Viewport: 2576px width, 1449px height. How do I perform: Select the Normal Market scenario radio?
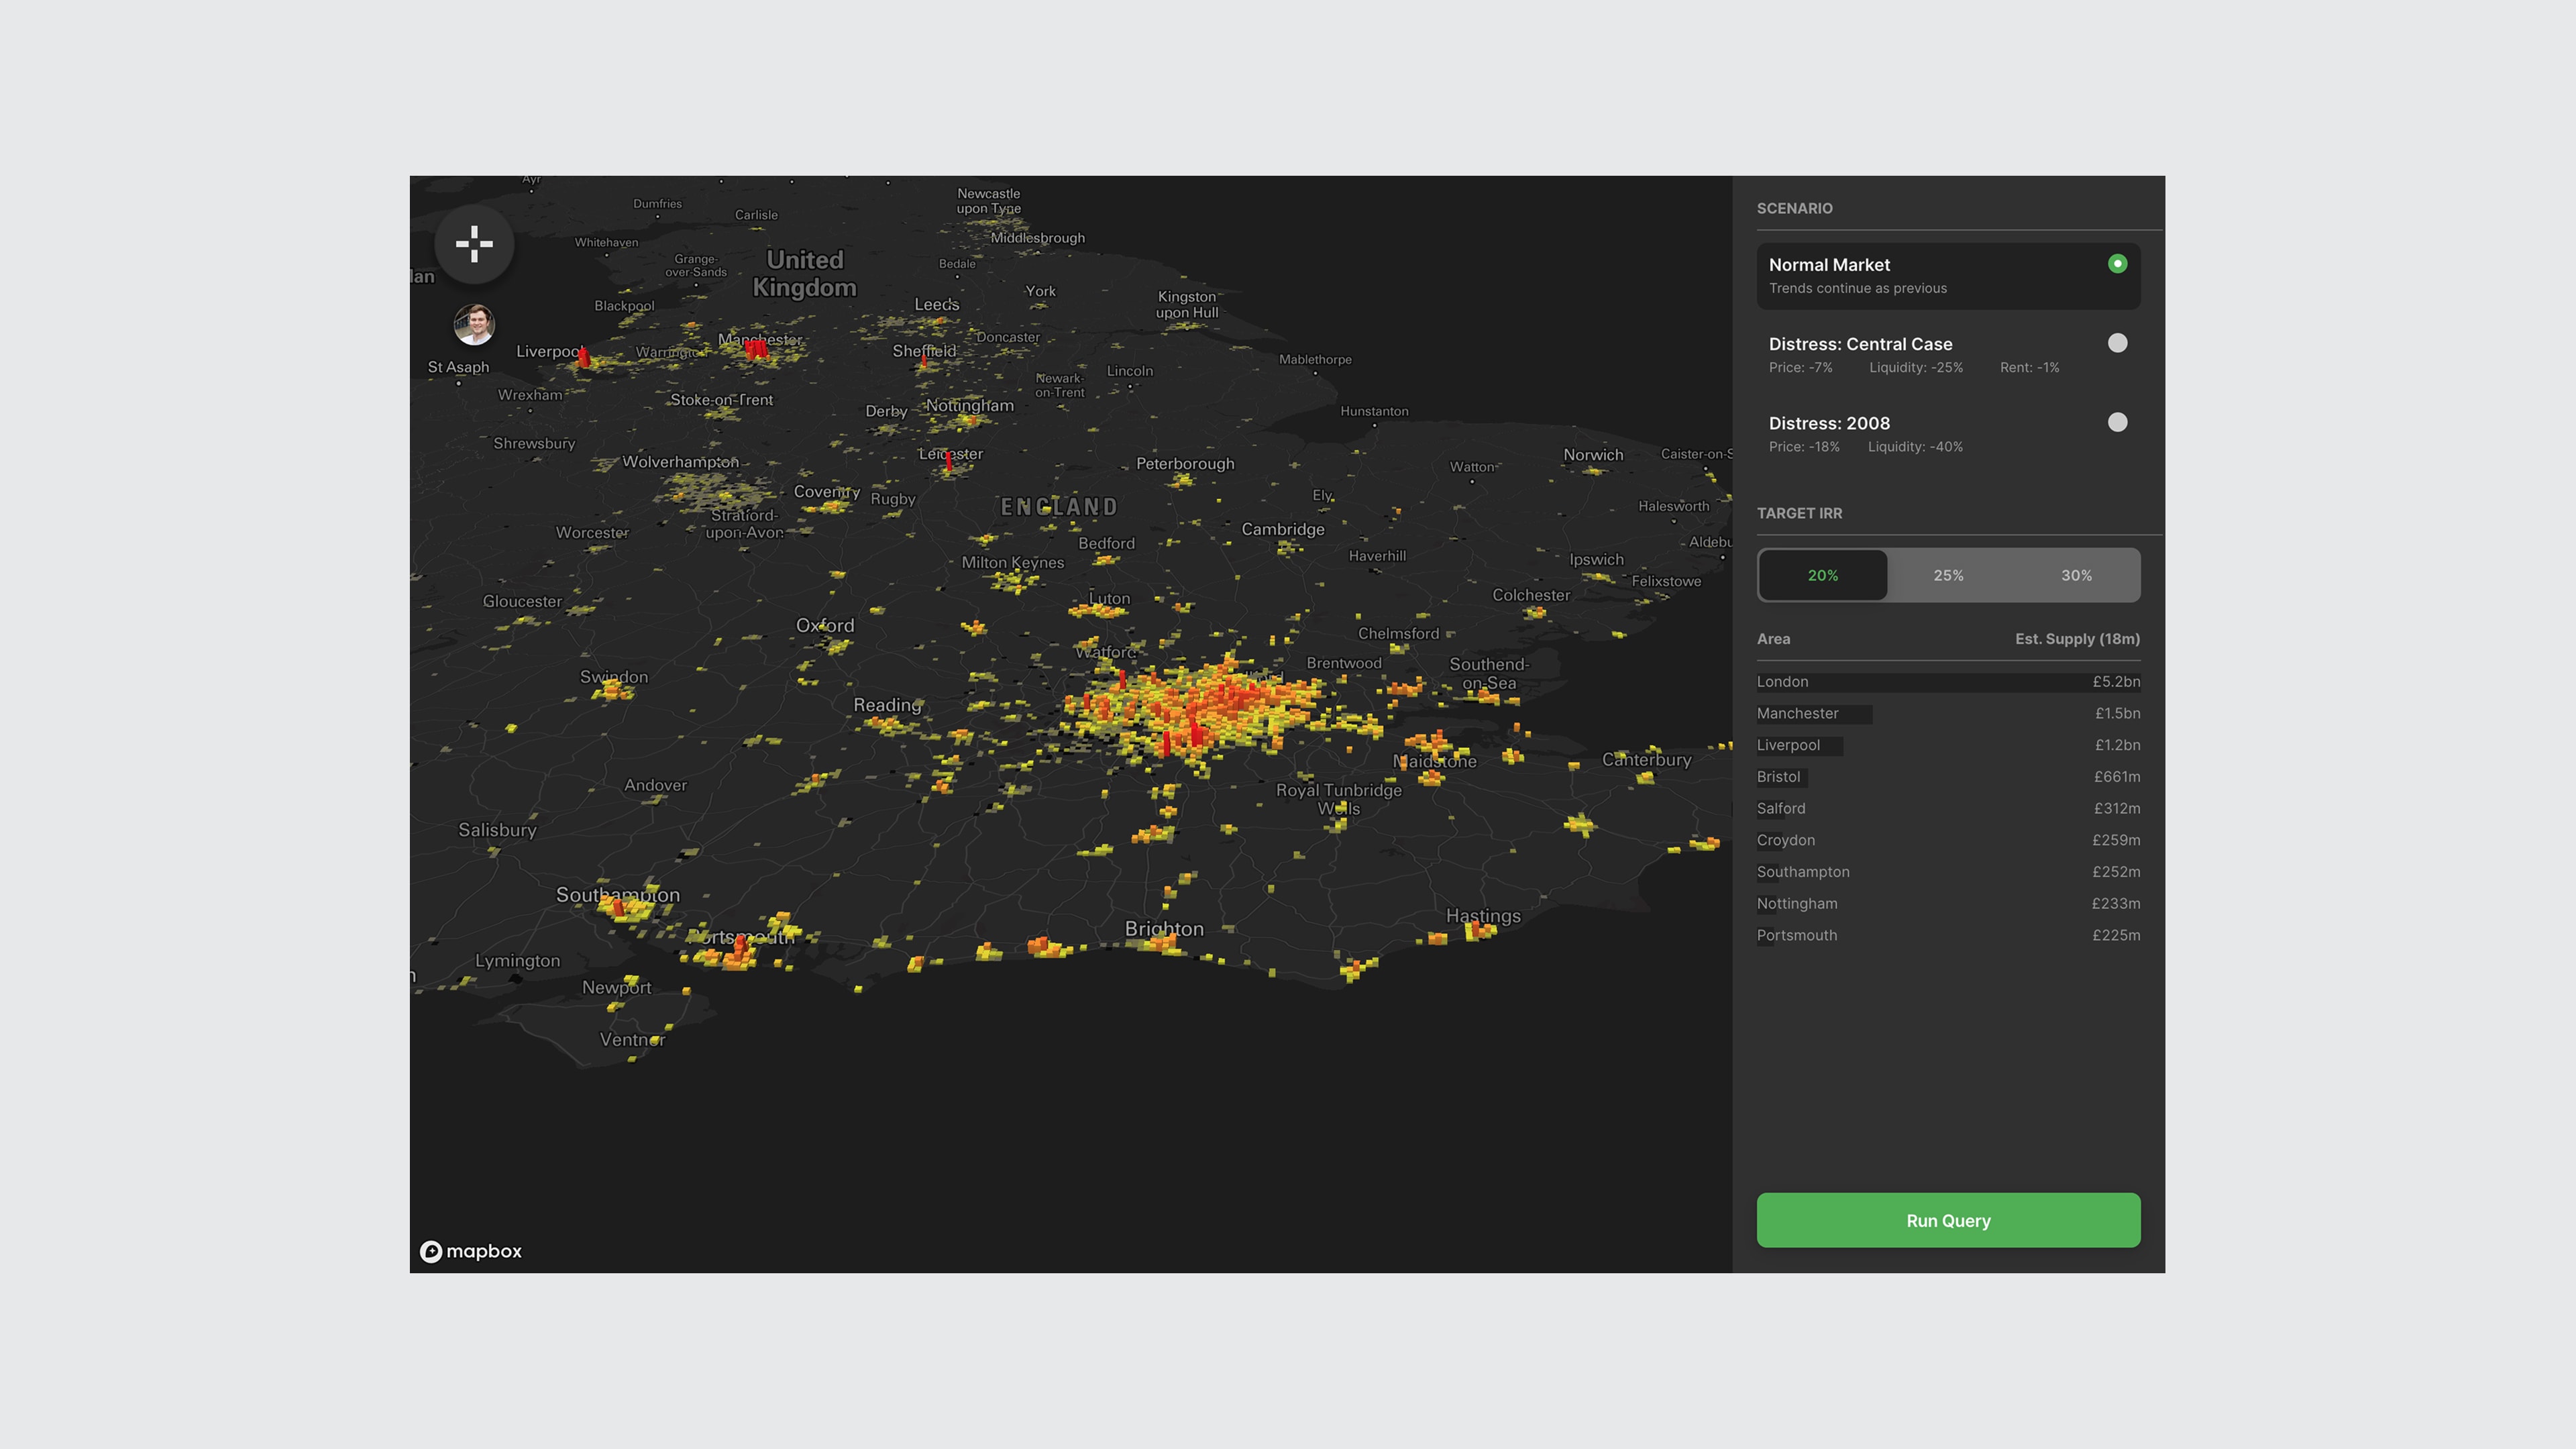click(x=2117, y=264)
